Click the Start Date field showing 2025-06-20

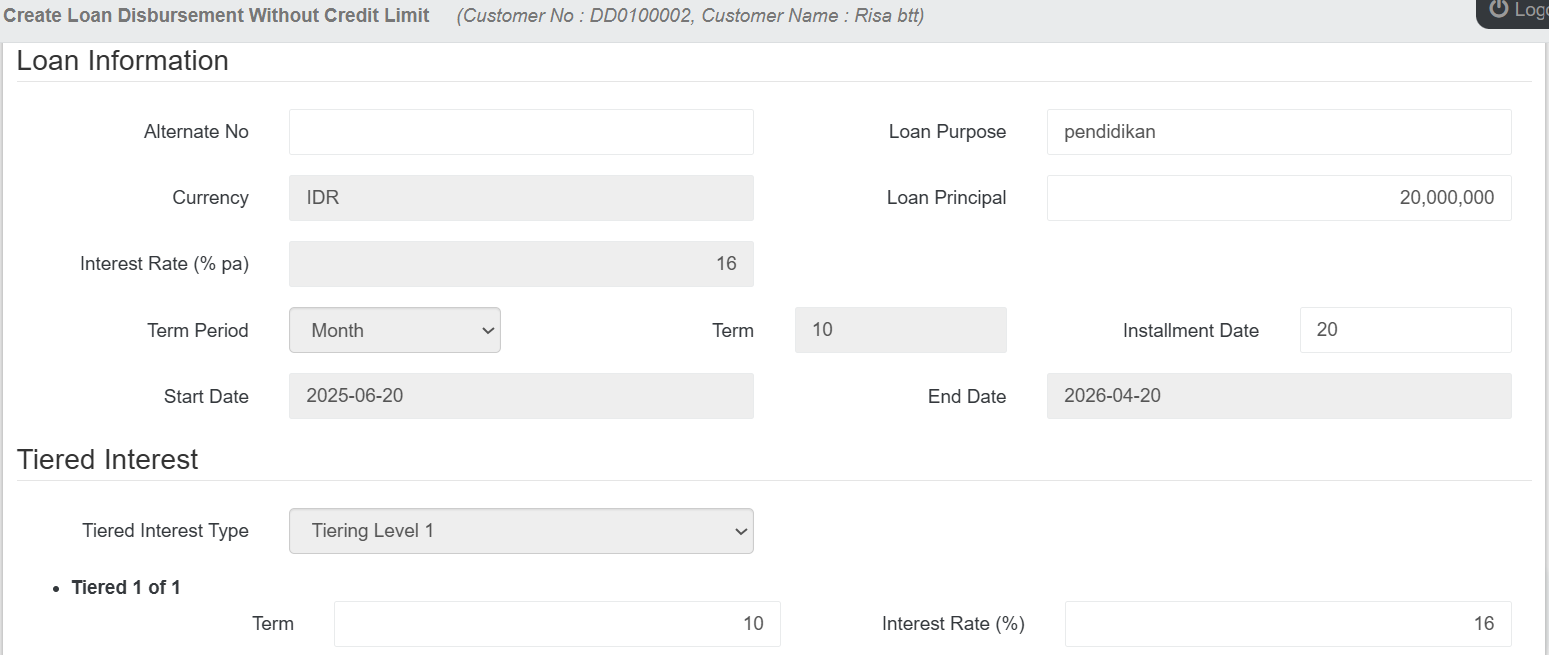pos(520,396)
